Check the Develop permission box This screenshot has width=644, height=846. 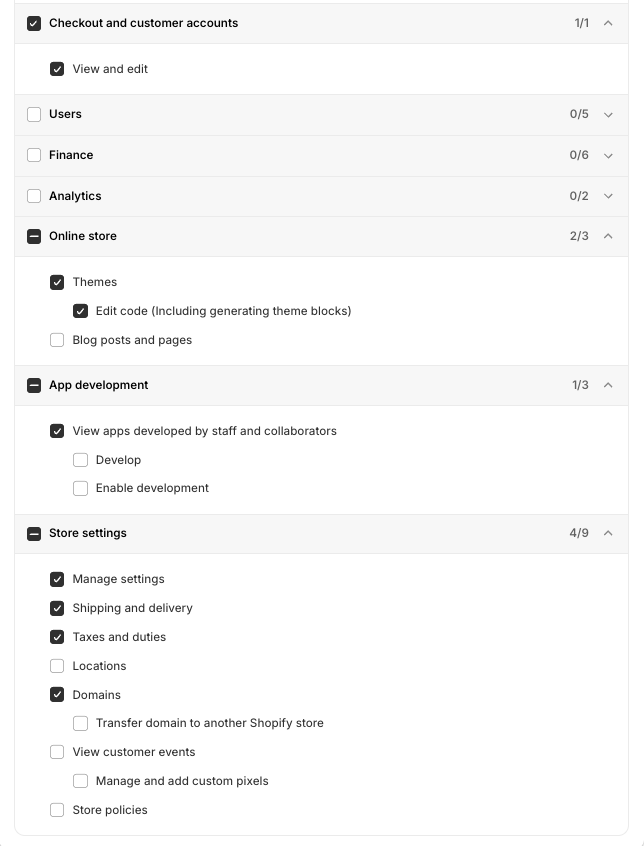tap(81, 460)
